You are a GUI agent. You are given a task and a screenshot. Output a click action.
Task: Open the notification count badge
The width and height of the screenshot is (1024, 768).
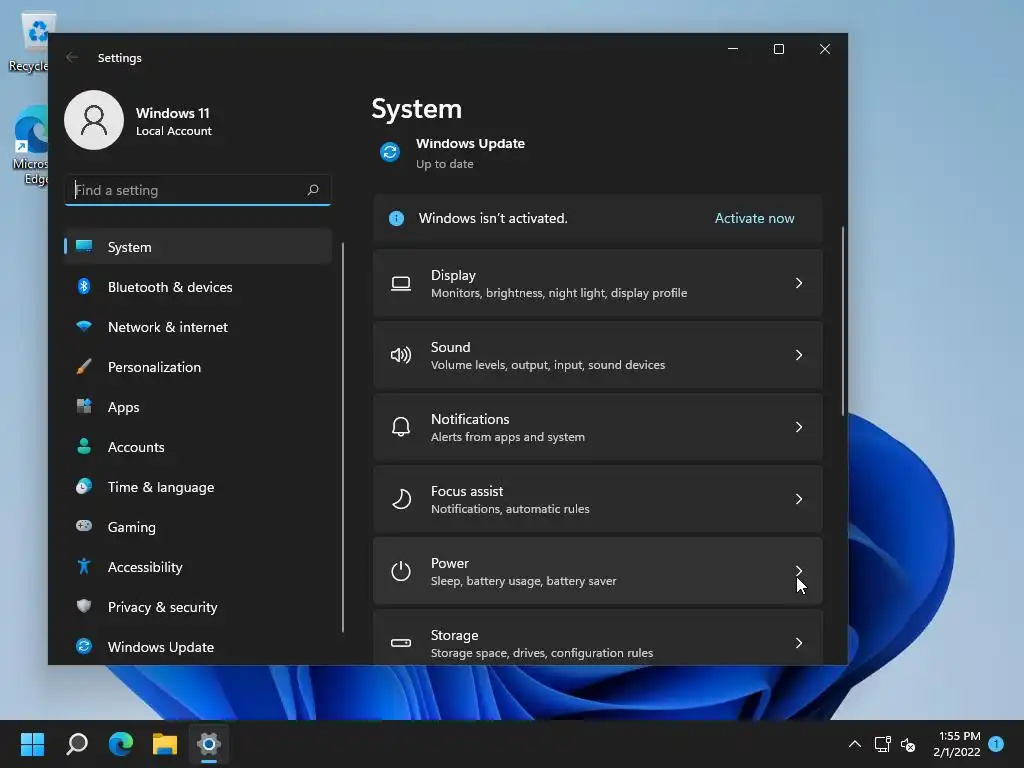(x=996, y=744)
